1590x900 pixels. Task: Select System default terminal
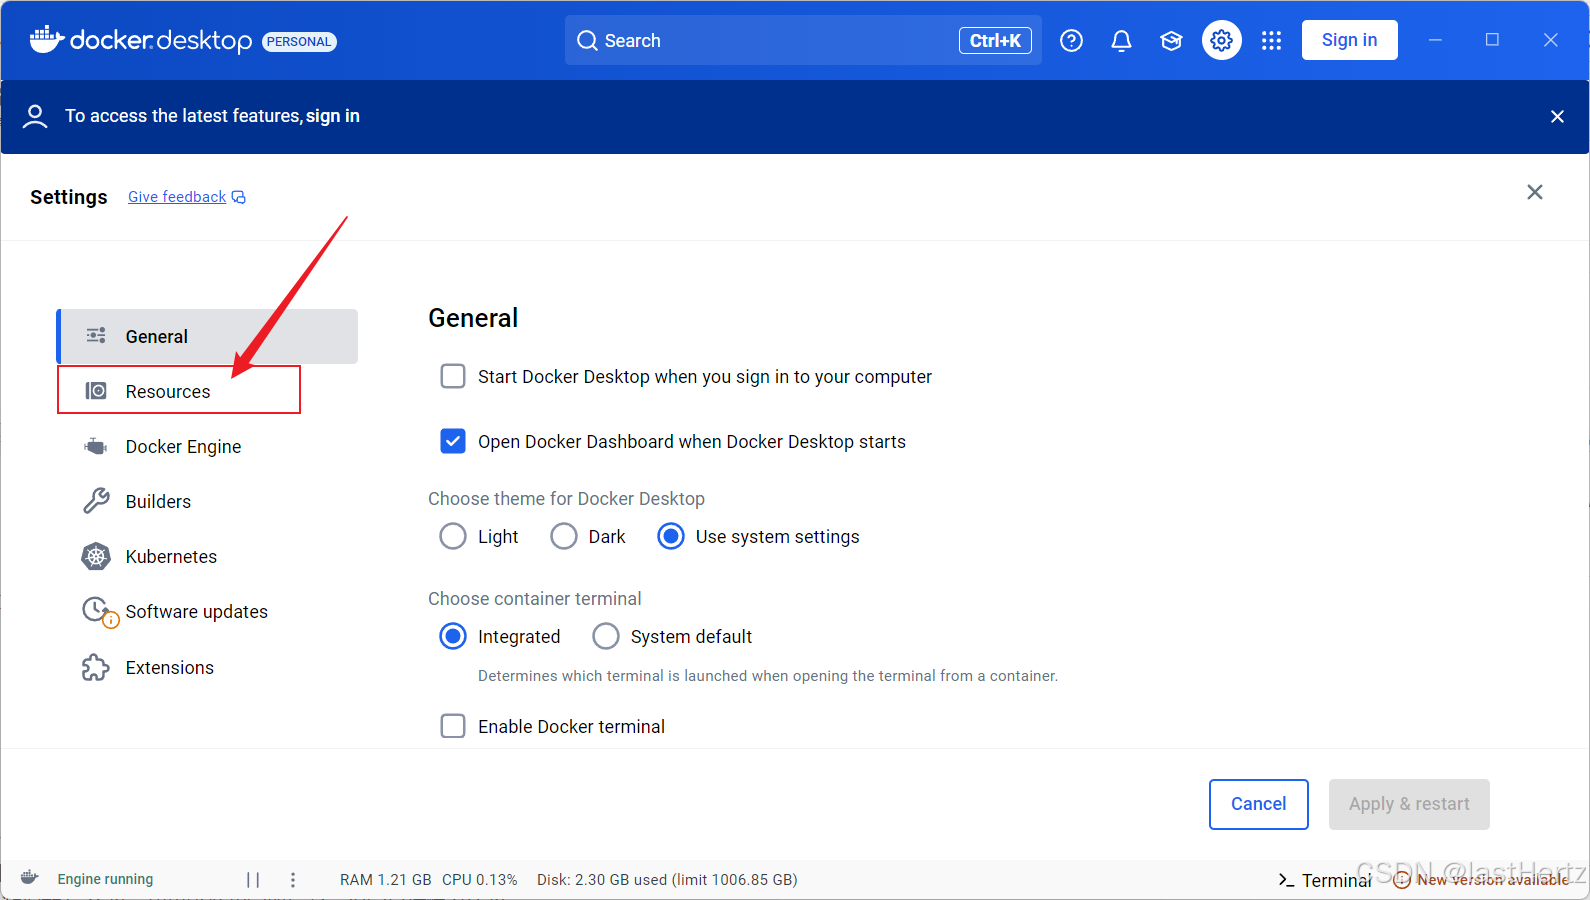click(x=606, y=636)
